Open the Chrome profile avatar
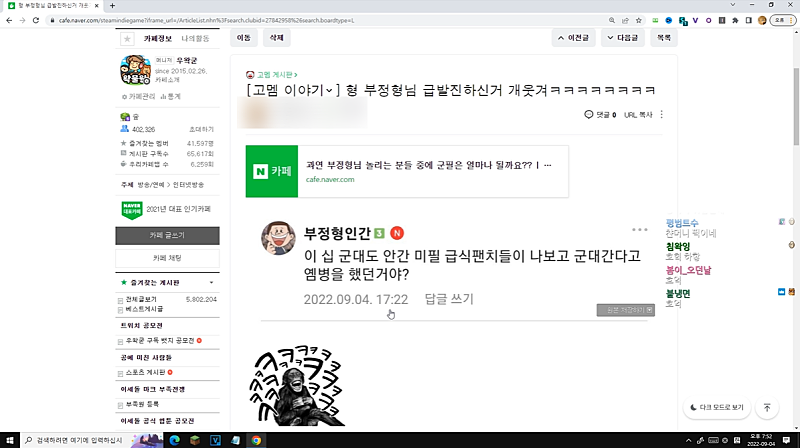800x448 pixels. tap(762, 20)
